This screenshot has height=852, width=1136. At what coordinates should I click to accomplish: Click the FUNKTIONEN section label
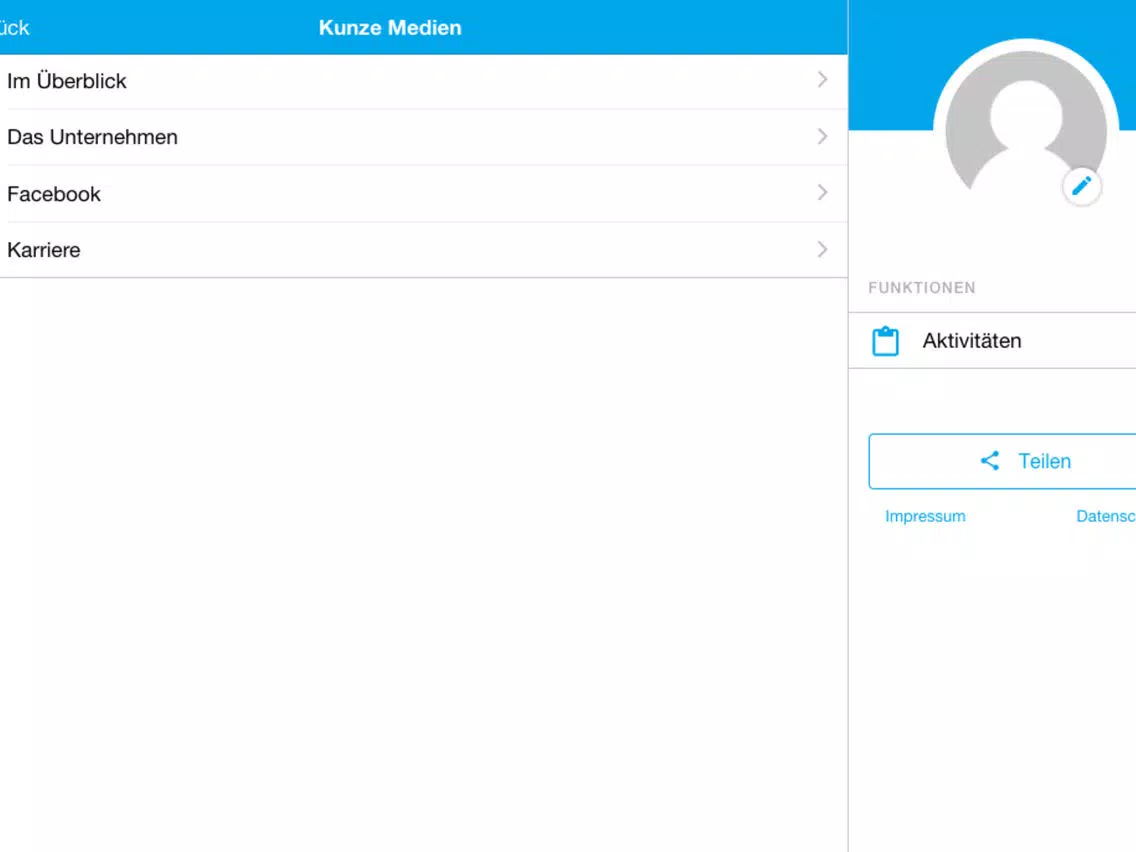click(922, 288)
